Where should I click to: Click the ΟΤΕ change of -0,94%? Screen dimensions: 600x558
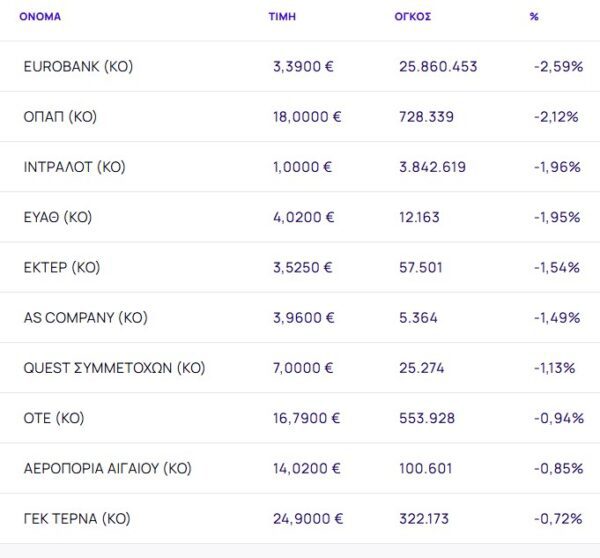click(559, 418)
